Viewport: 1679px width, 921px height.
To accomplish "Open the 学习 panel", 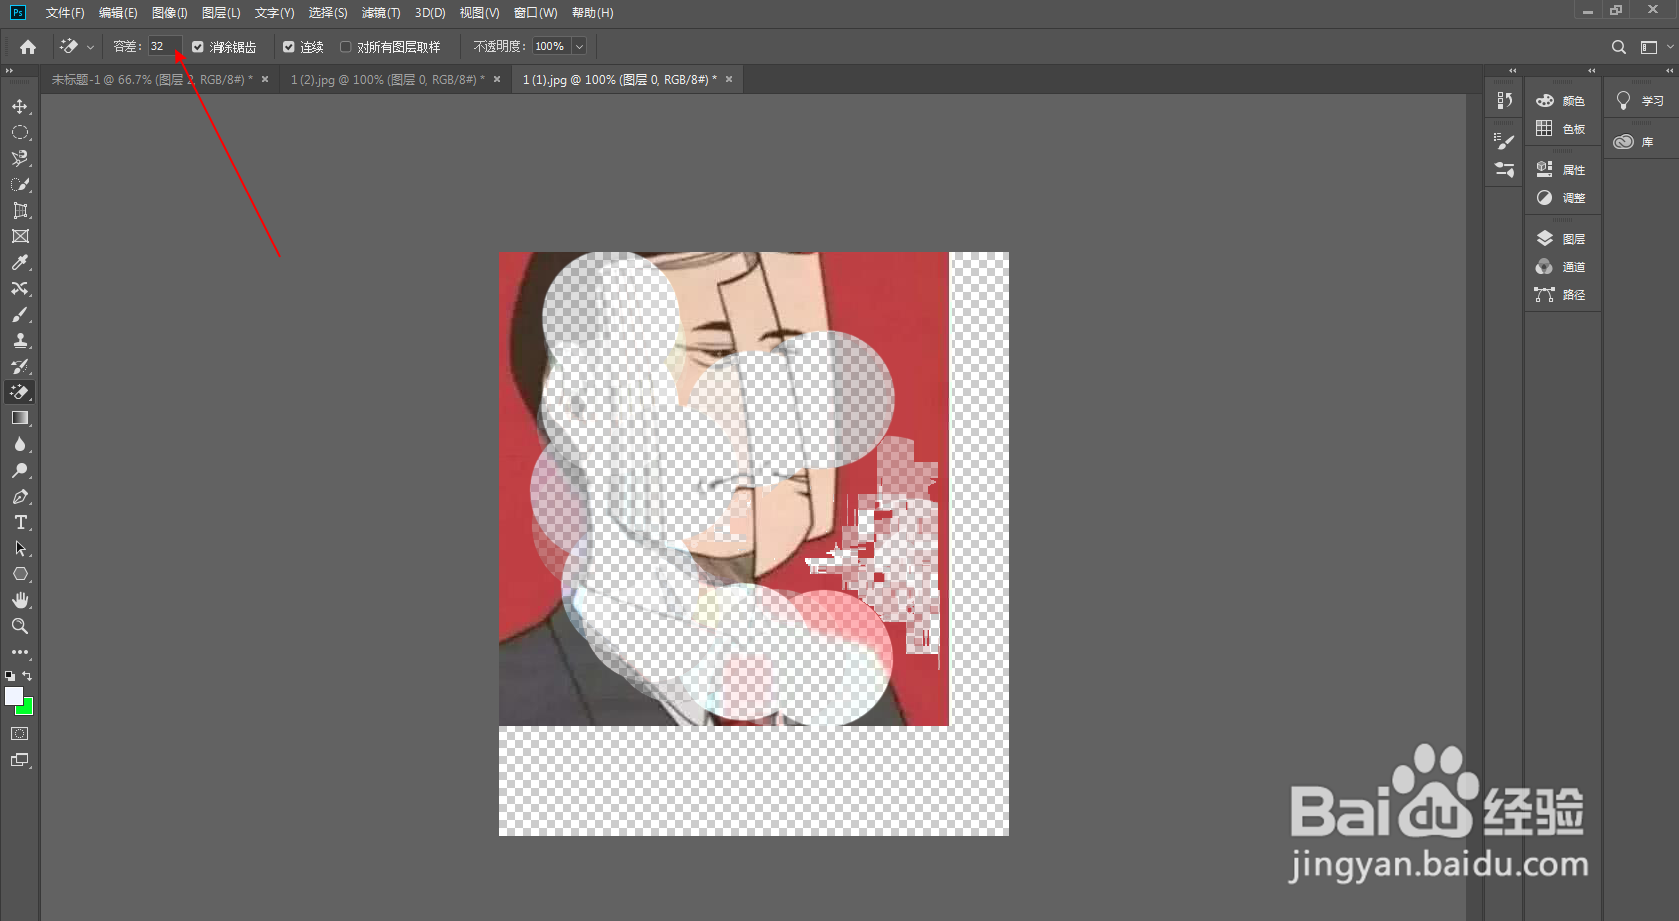I will [x=1640, y=101].
